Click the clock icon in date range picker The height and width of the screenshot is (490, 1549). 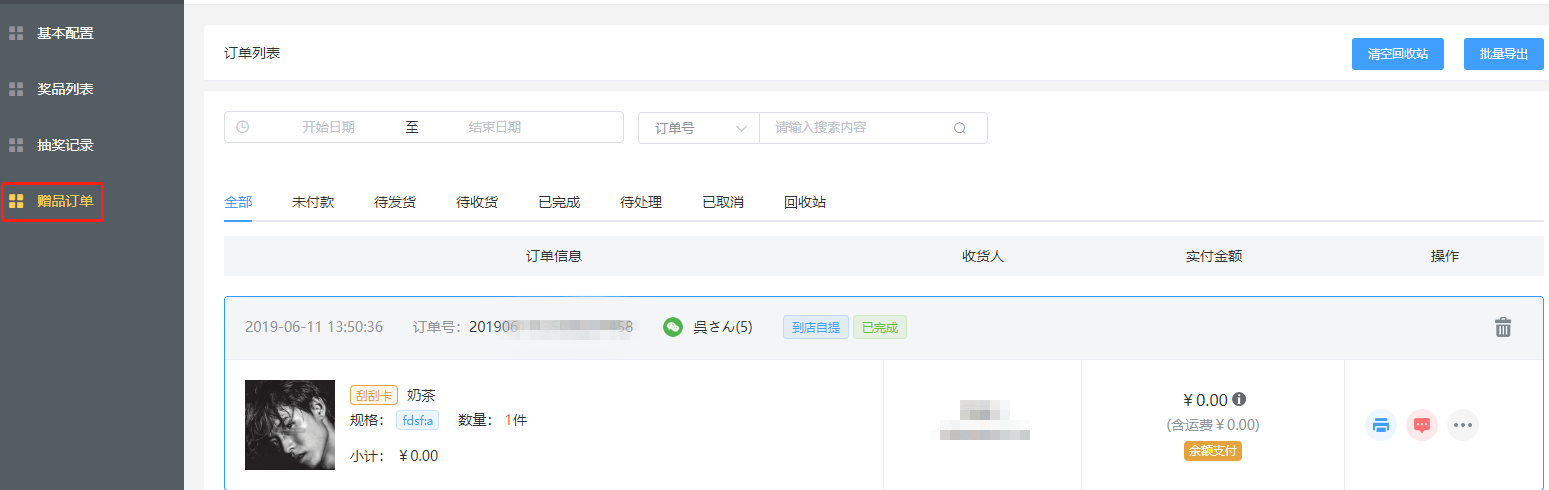(x=242, y=127)
